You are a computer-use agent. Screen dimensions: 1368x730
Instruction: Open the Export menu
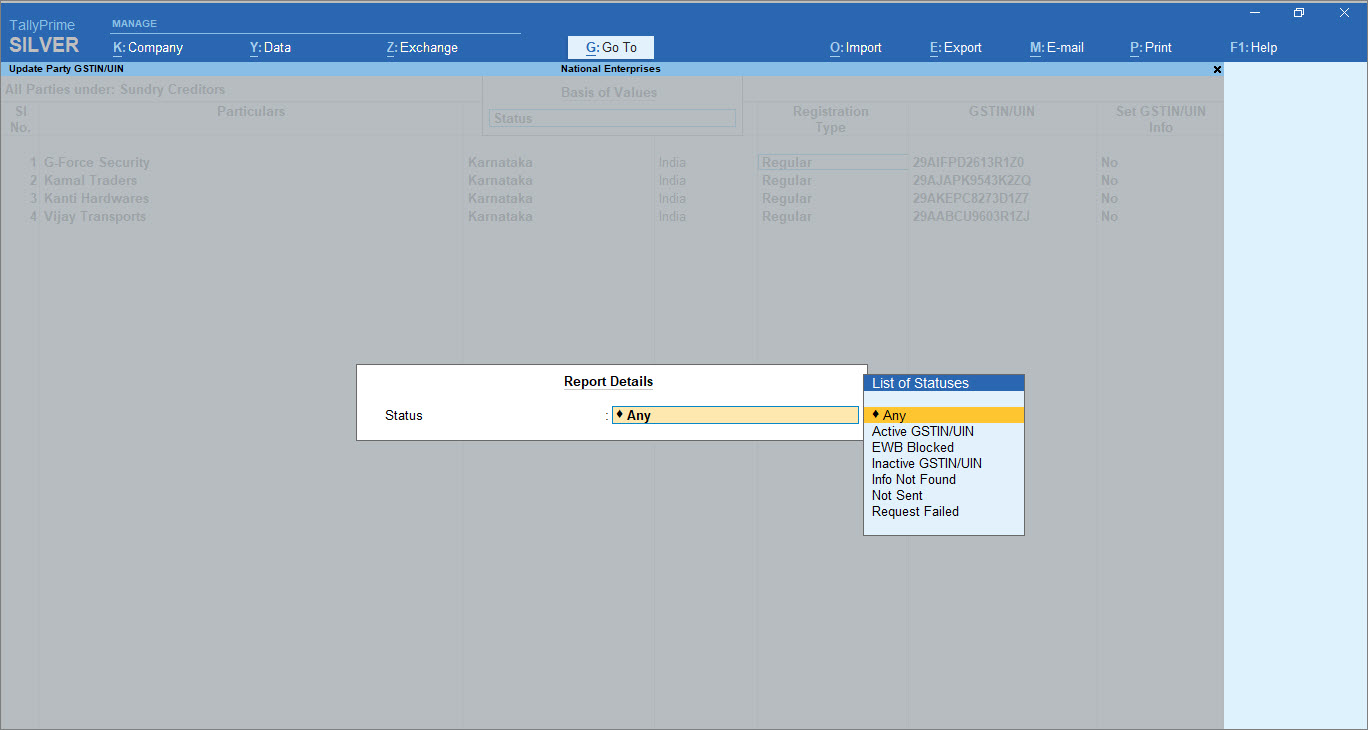(x=956, y=47)
